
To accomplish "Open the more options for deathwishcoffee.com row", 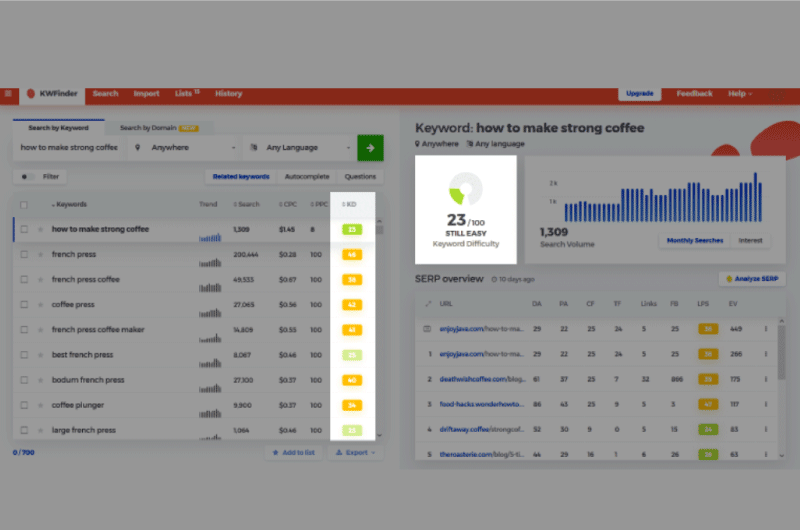I will pos(766,379).
